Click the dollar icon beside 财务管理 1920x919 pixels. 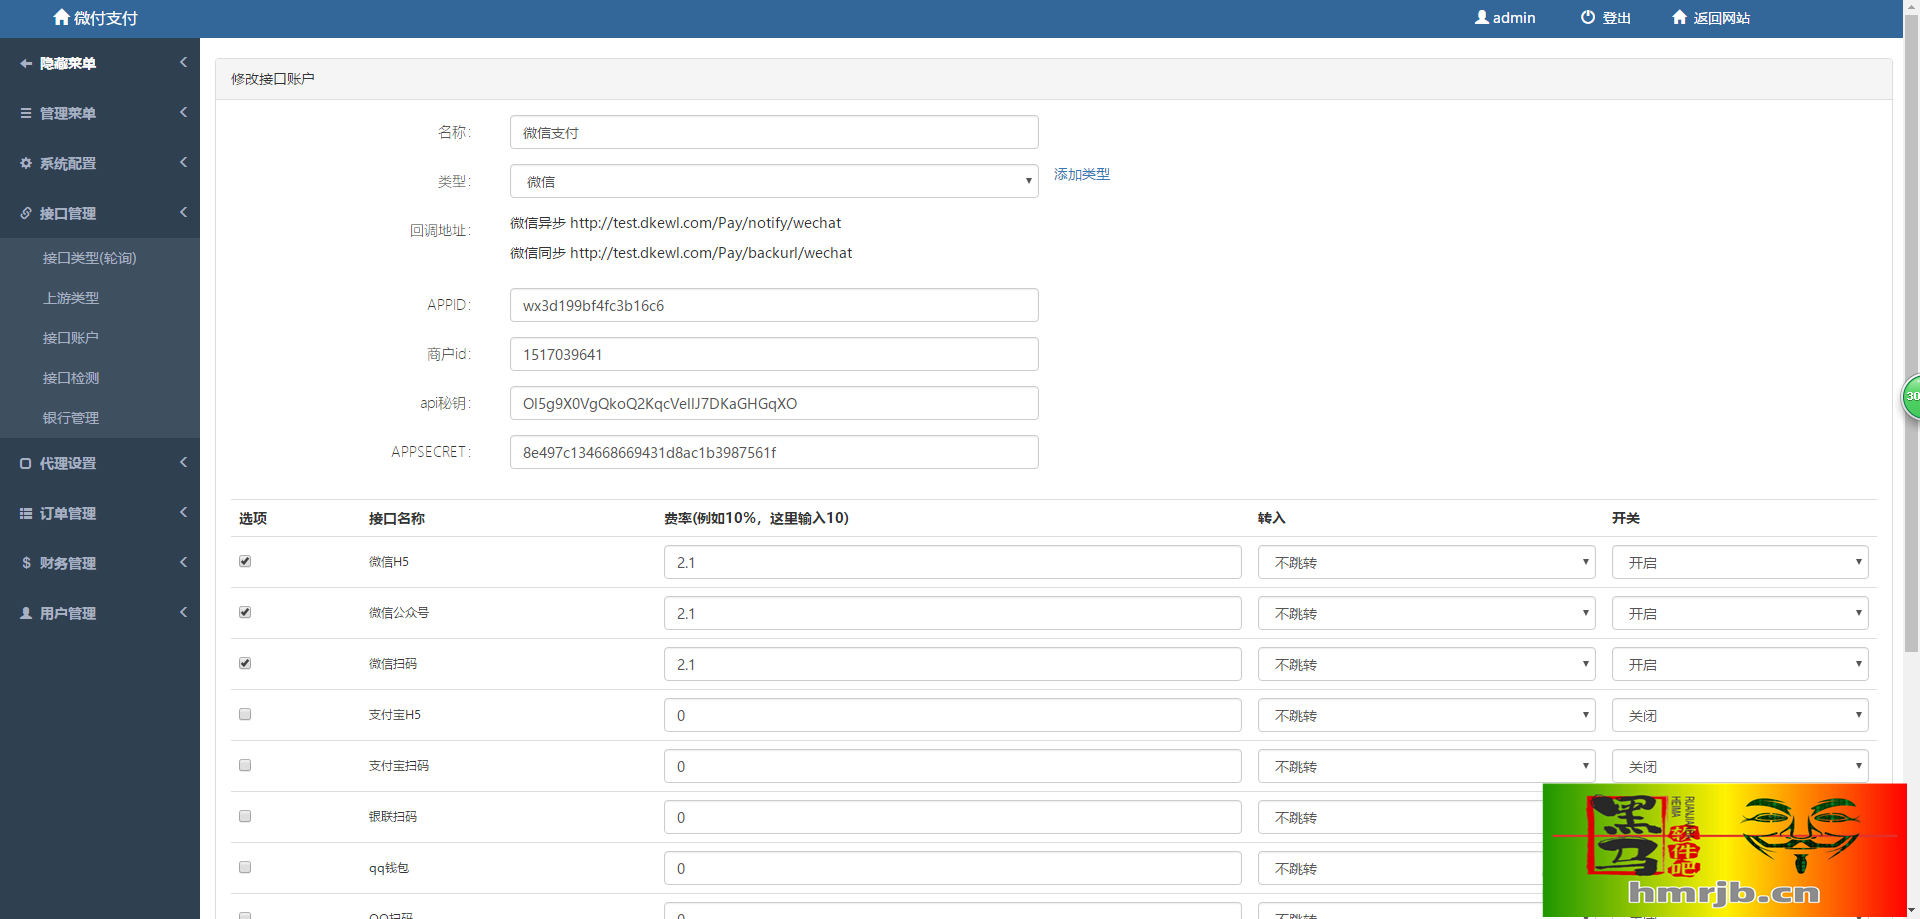pos(26,563)
